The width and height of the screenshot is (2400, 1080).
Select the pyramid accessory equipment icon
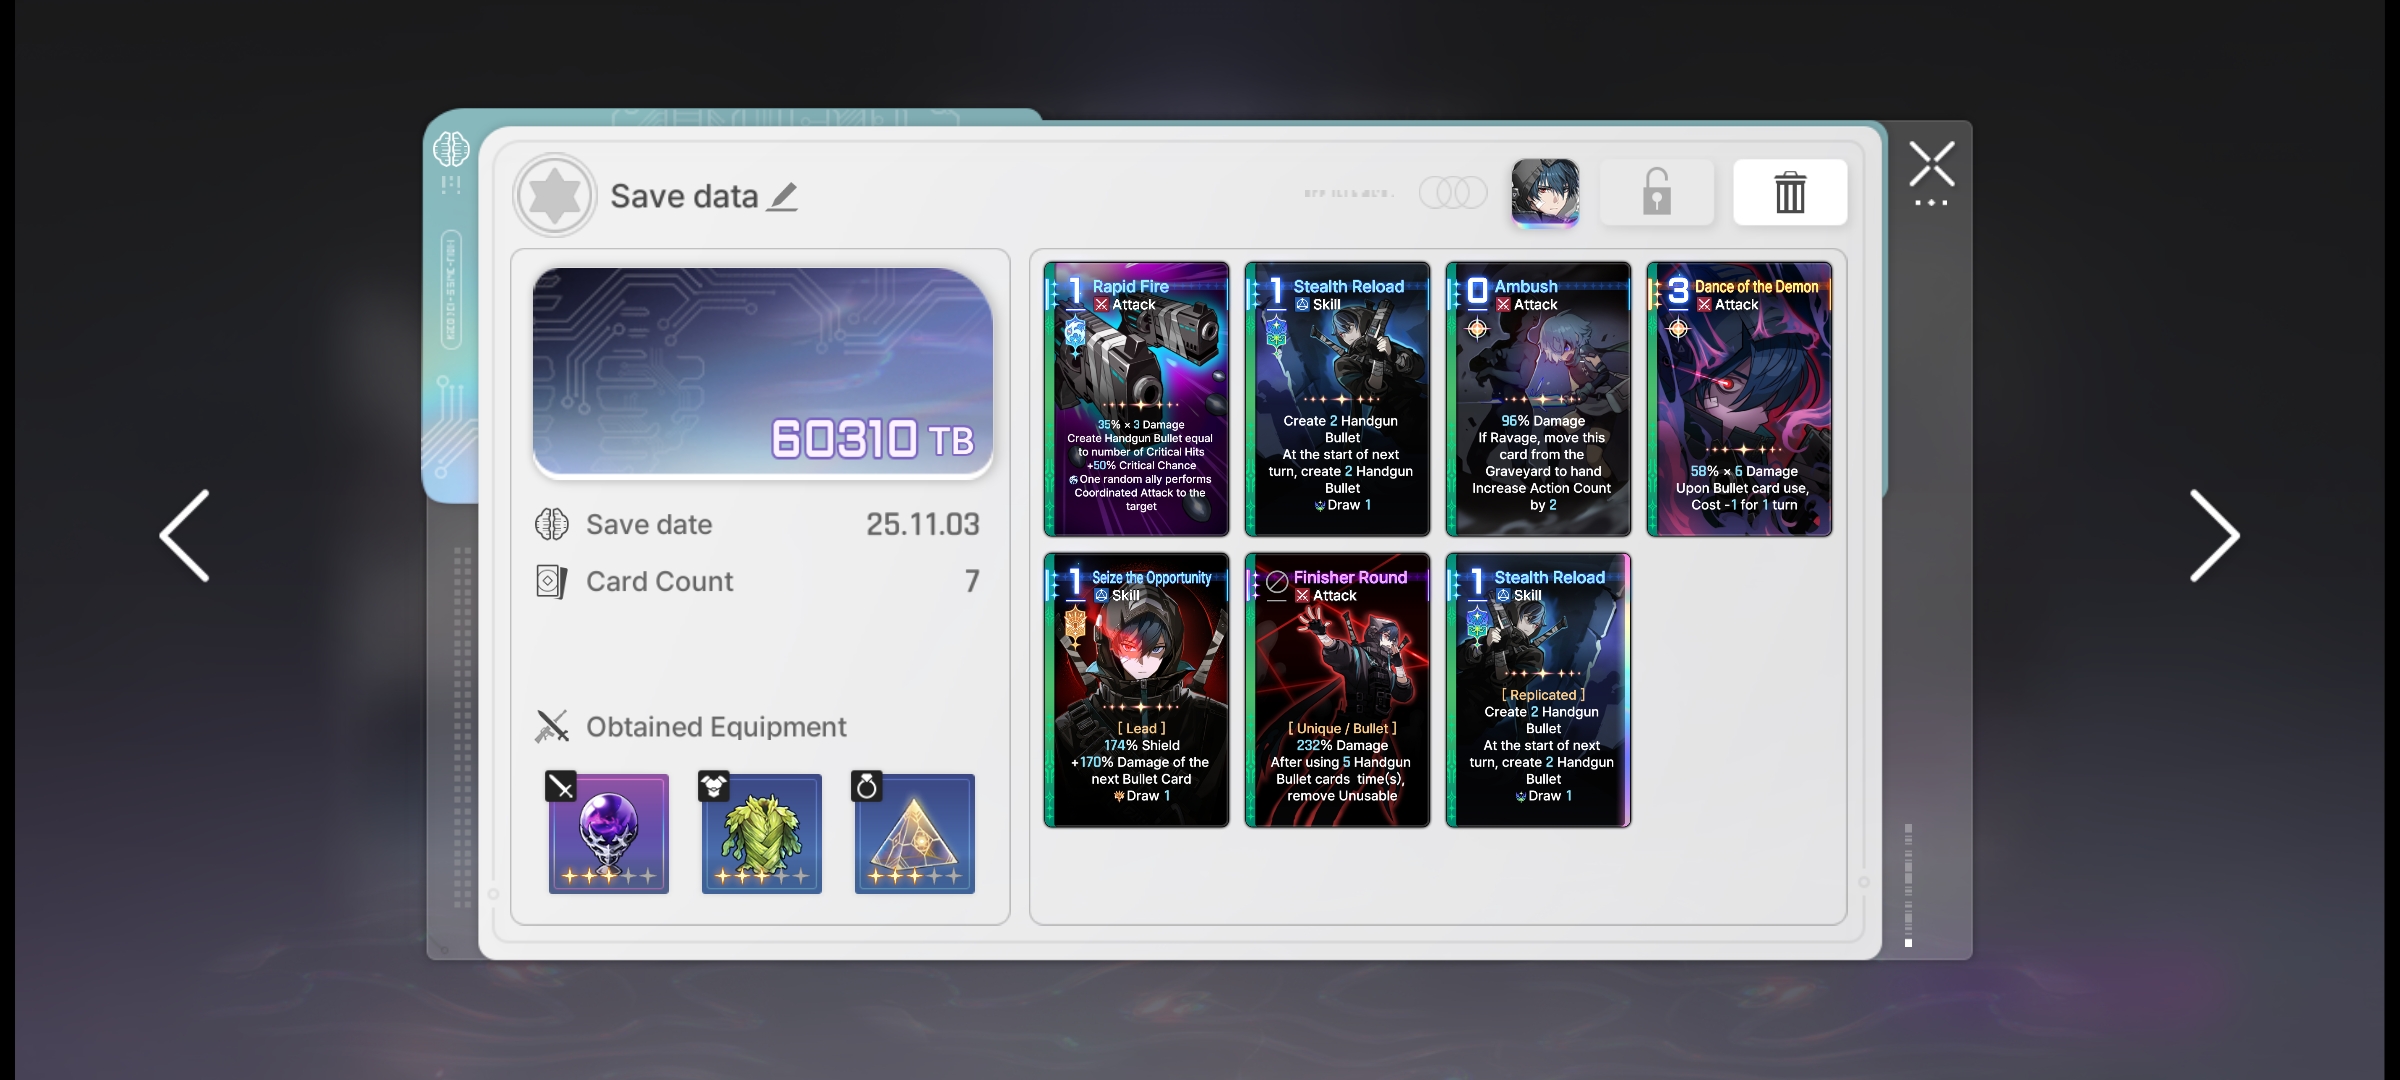point(914,833)
